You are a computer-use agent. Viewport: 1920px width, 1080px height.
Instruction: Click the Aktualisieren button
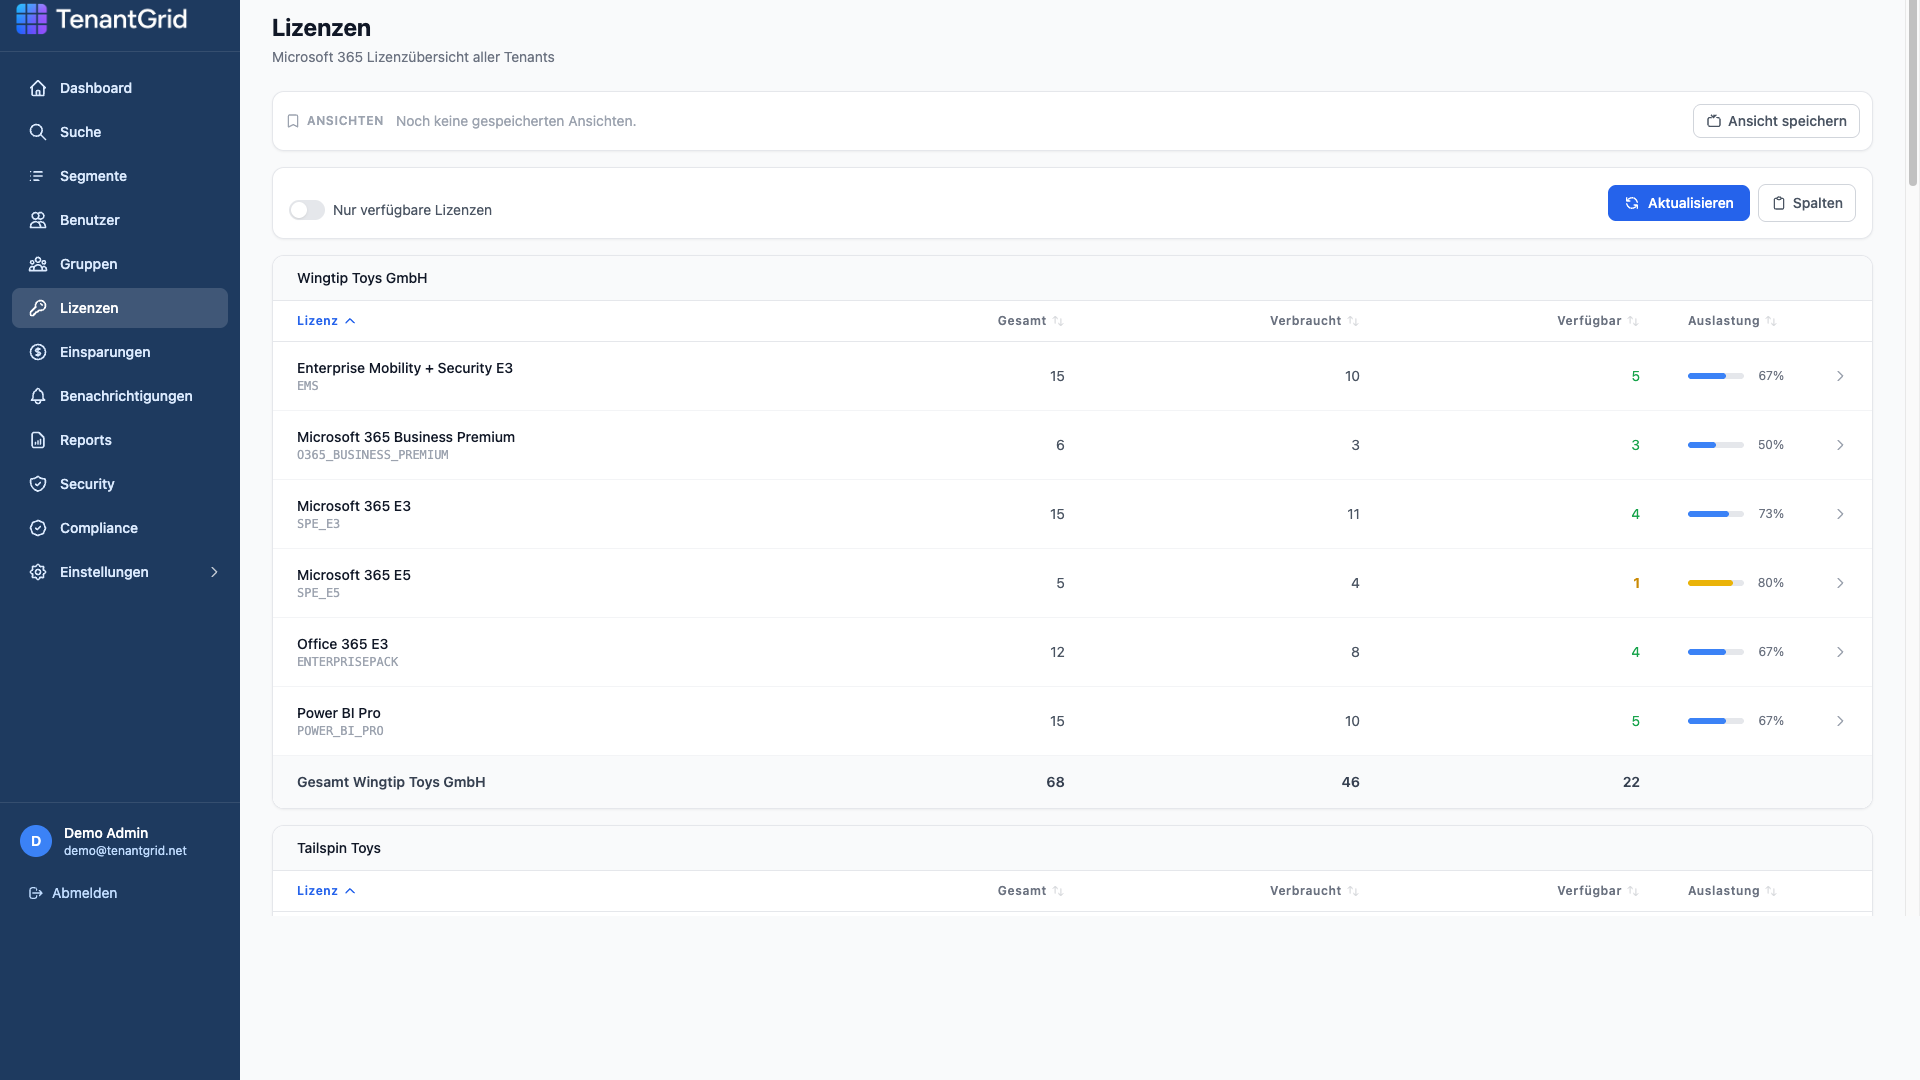[x=1678, y=203]
